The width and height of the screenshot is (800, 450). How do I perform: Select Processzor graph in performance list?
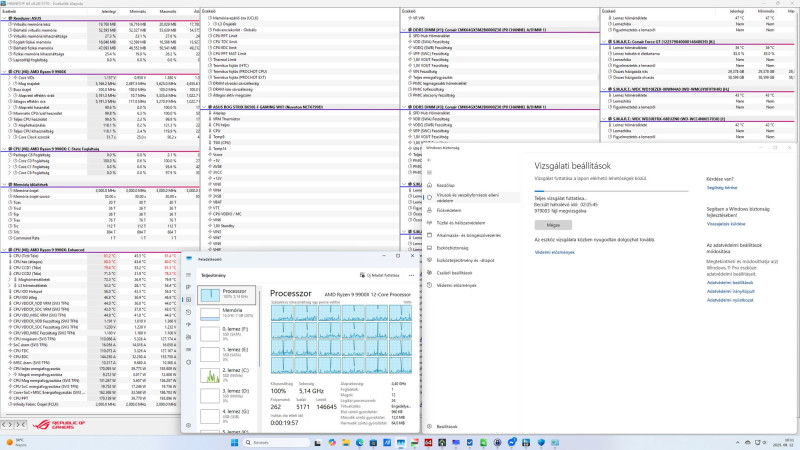click(x=227, y=295)
